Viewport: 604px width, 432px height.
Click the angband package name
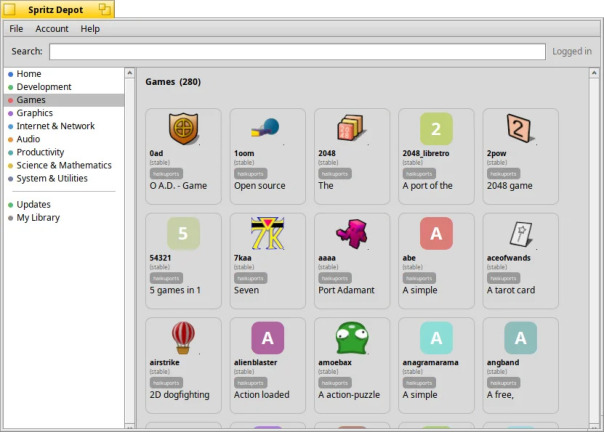tap(503, 362)
